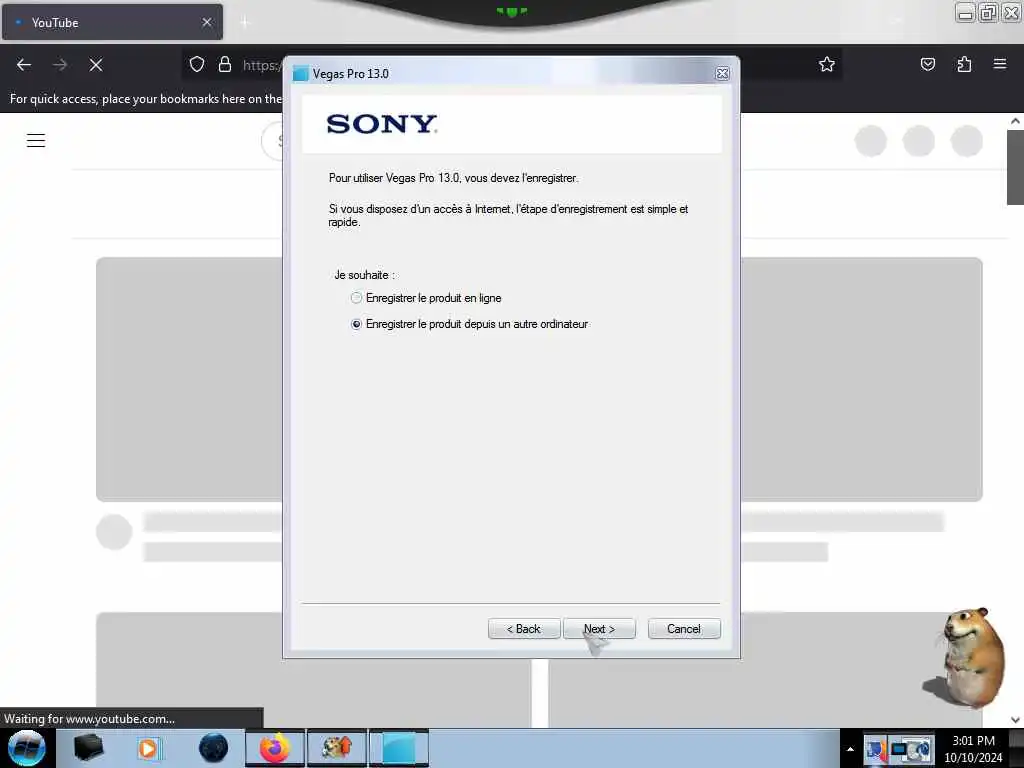Viewport: 1024px width, 768px height.
Task: Click the Firefox forward arrow
Action: click(x=60, y=65)
